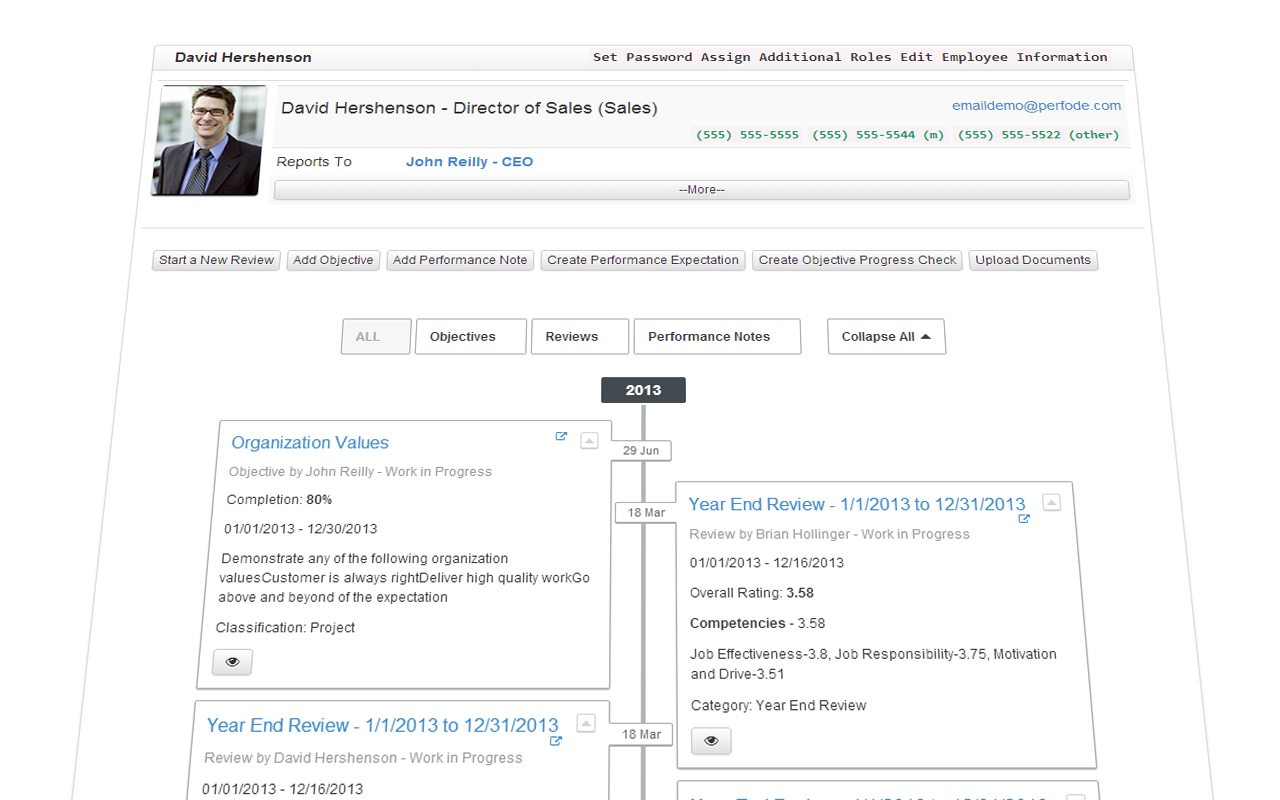Screen dimensions: 1280x800
Task: Show Performance Notes only
Action: (x=716, y=336)
